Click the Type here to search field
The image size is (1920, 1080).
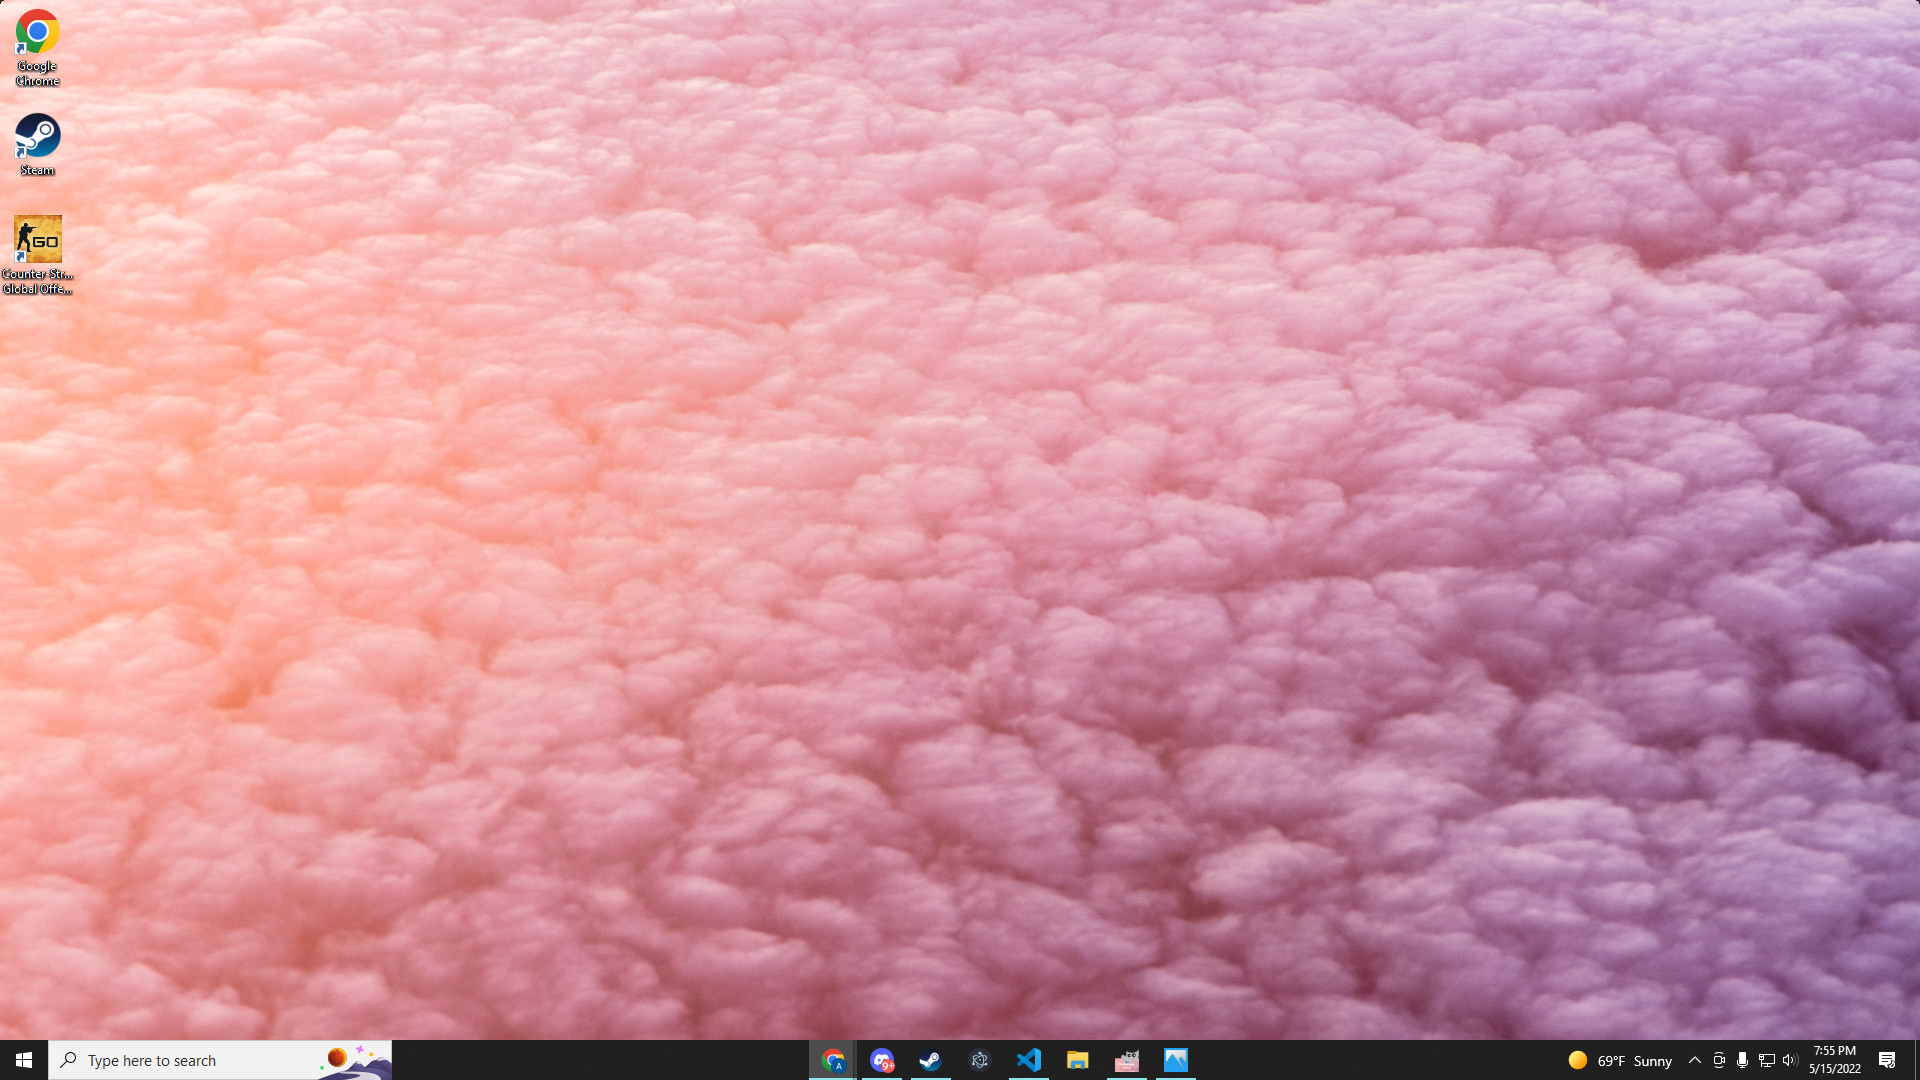pos(200,1060)
